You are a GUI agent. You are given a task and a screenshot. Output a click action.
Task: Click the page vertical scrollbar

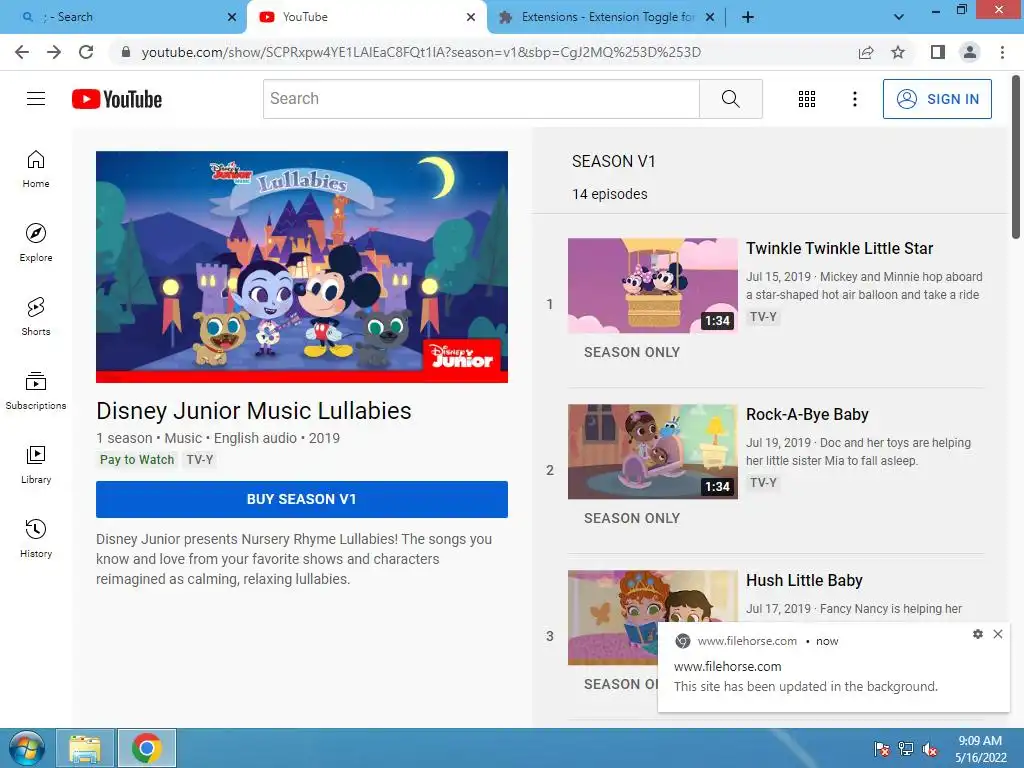pyautogui.click(x=1016, y=157)
